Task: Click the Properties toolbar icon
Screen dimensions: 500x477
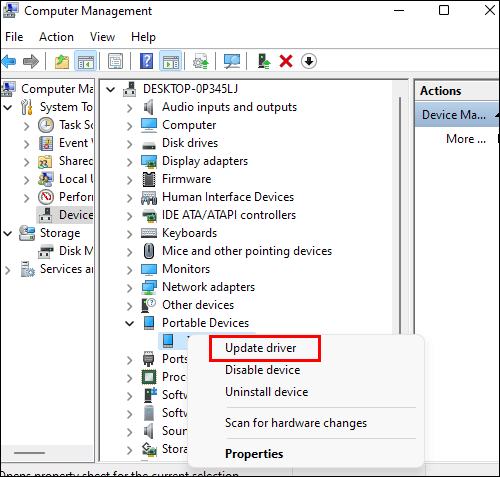Action: [x=115, y=61]
